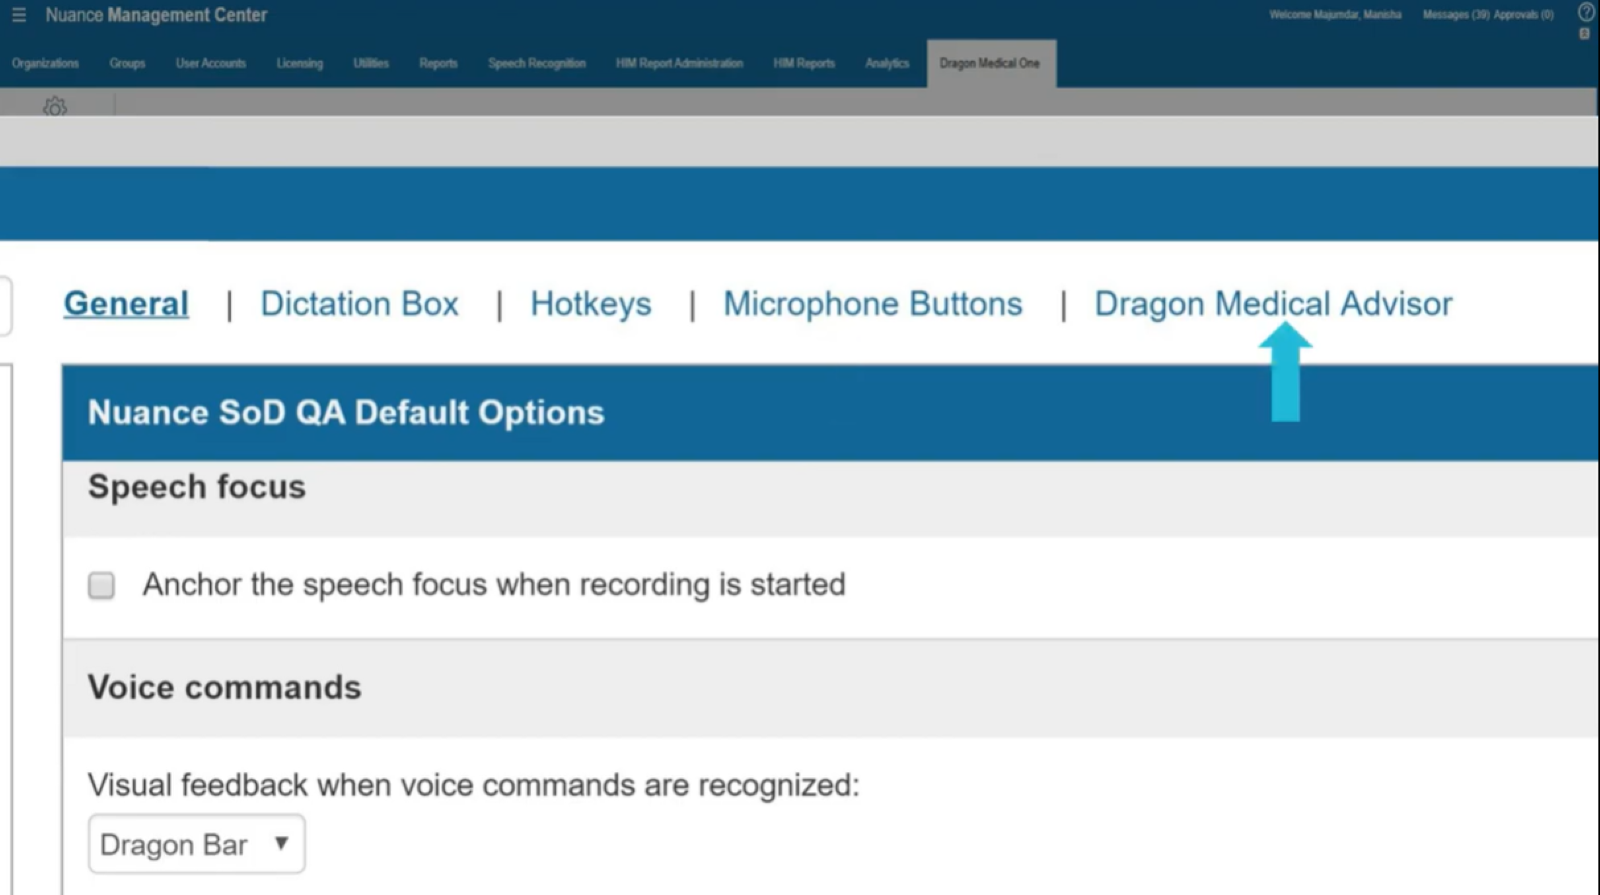
Task: Open the Organizations menu tab
Action: (45, 63)
